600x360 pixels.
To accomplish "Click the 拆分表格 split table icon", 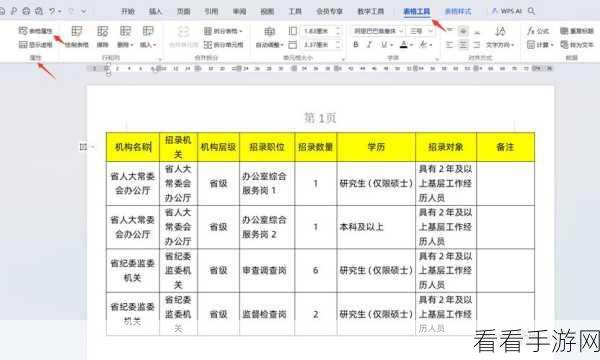I will click(208, 31).
